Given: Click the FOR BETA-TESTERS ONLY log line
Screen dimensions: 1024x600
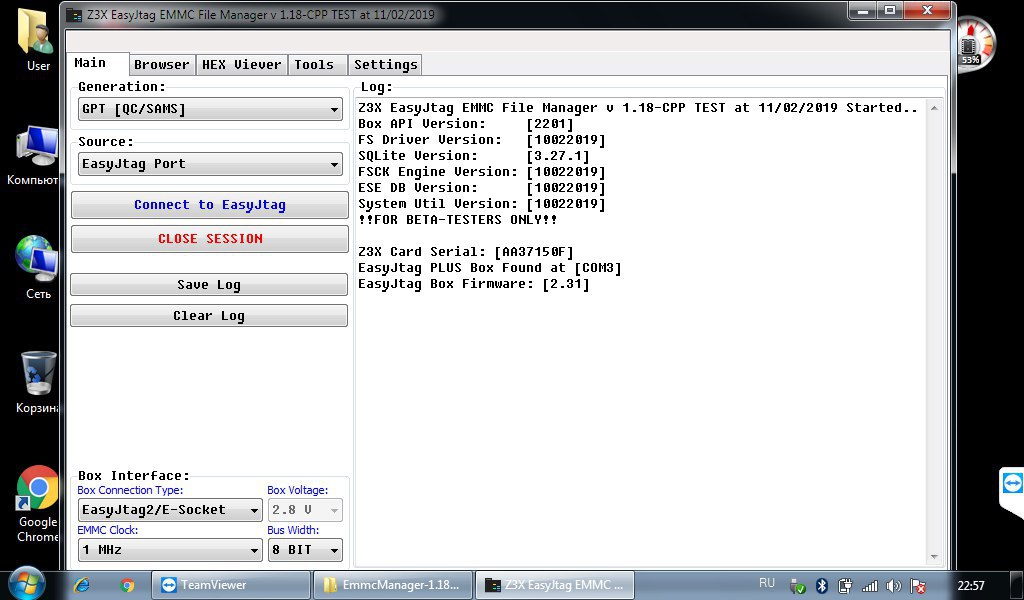Looking at the screenshot, I should point(458,220).
